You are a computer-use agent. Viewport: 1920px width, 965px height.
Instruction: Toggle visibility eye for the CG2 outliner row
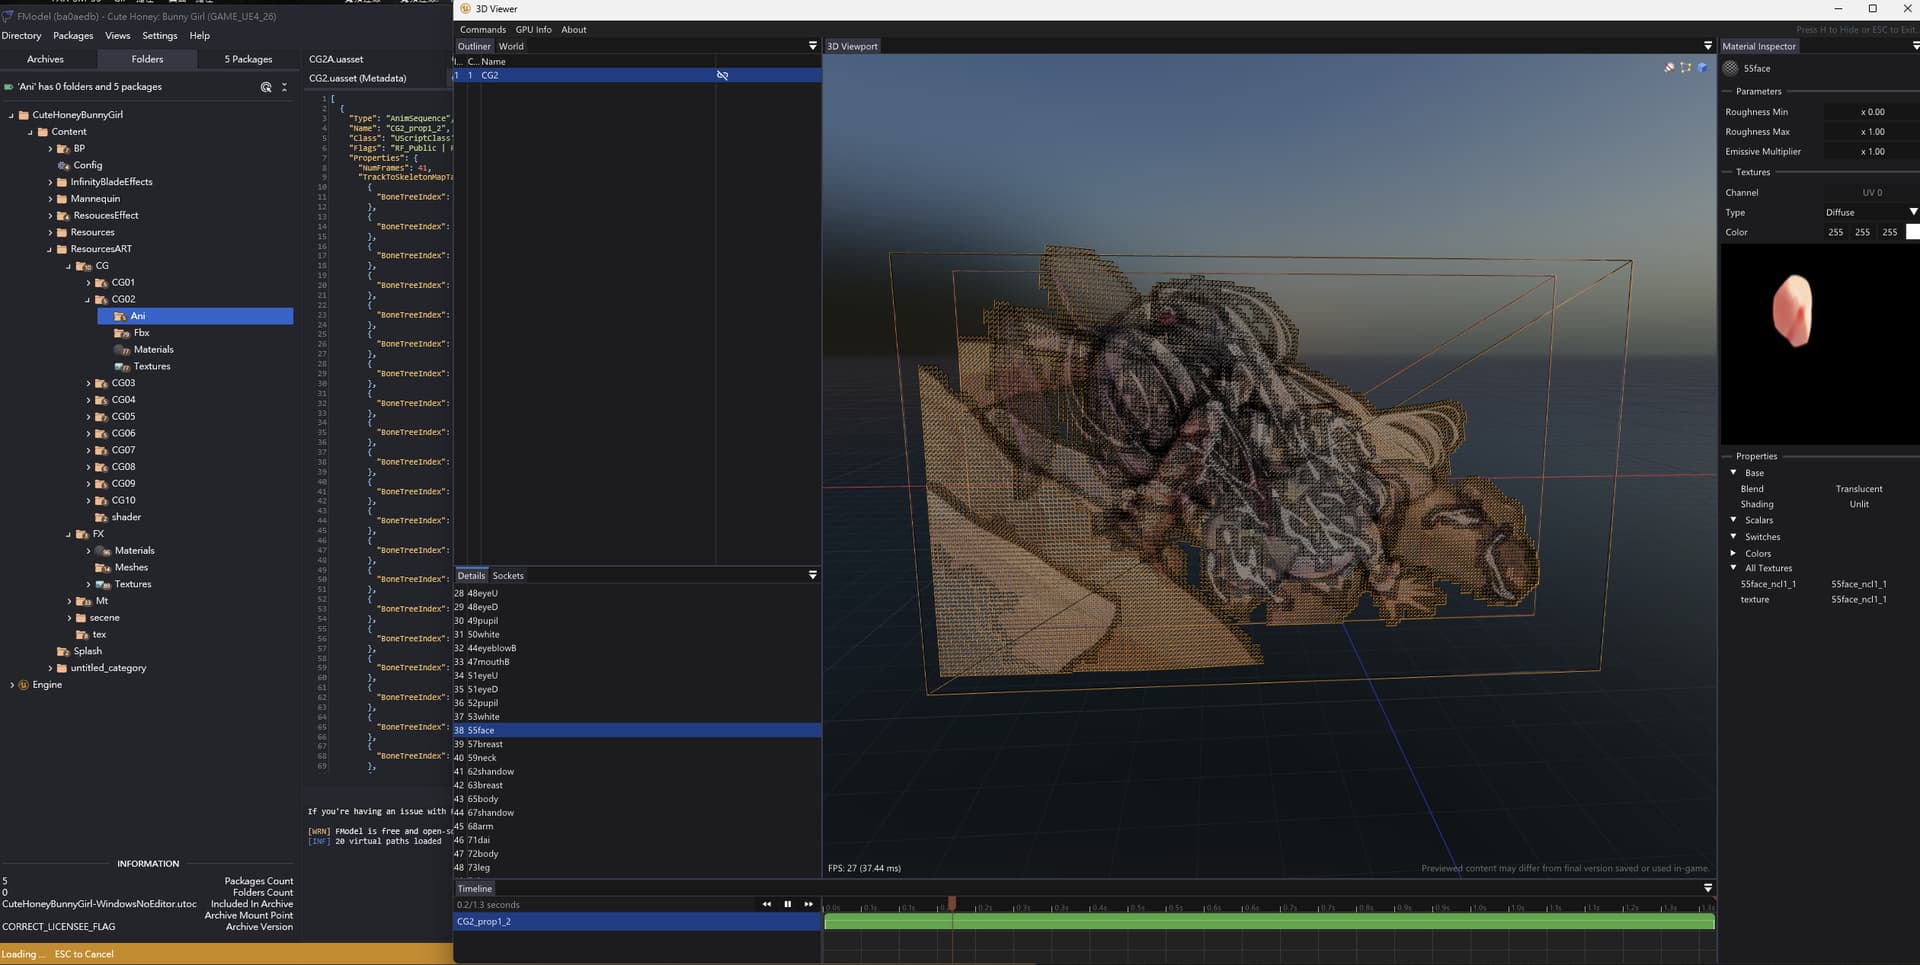pos(722,75)
